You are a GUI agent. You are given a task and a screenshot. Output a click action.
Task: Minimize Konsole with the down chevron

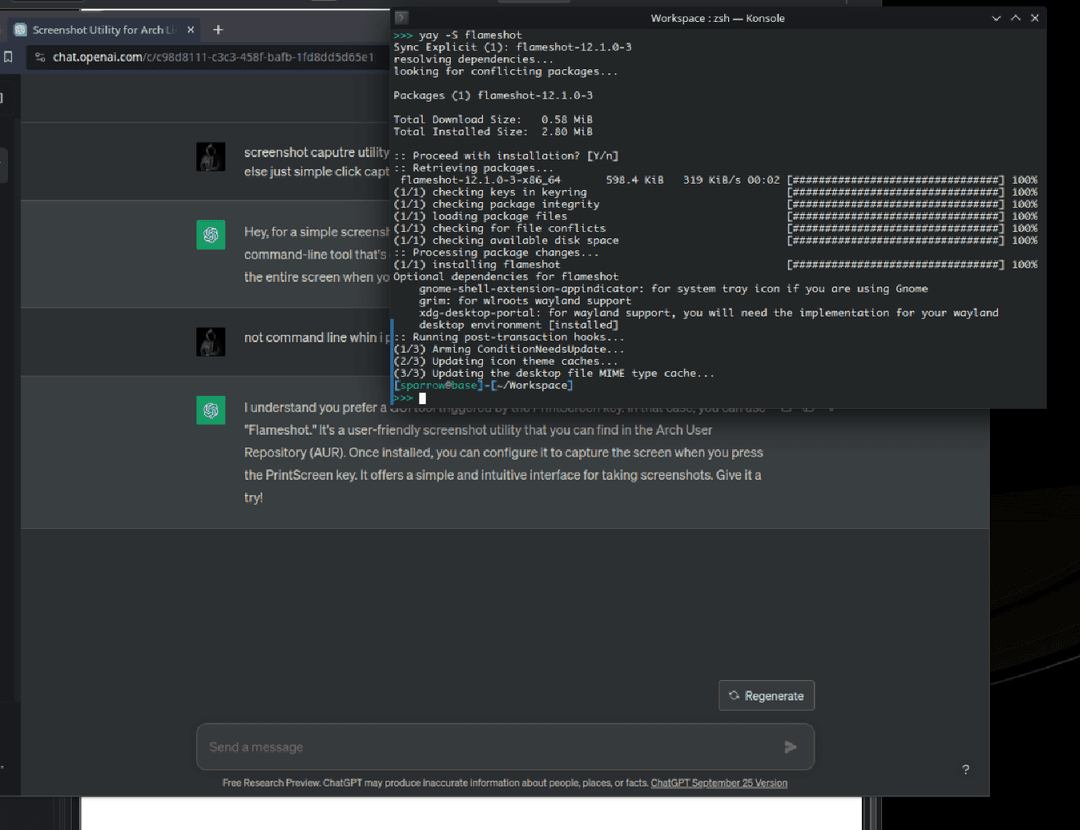[996, 18]
